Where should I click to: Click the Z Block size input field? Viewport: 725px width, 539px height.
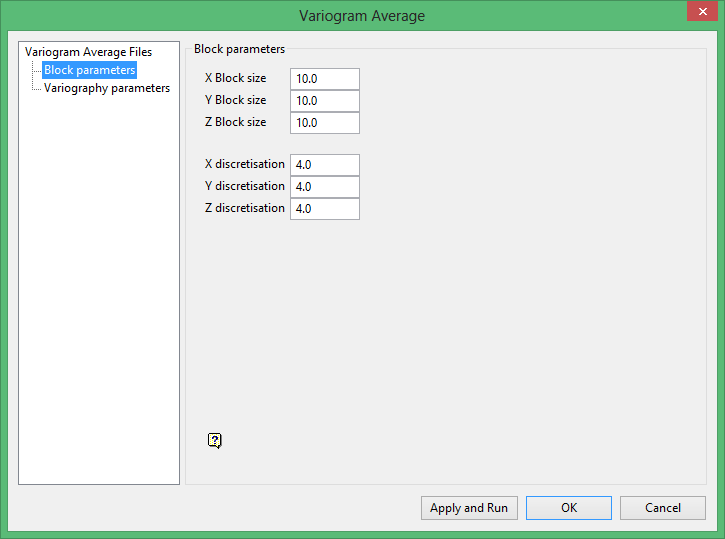tap(325, 123)
